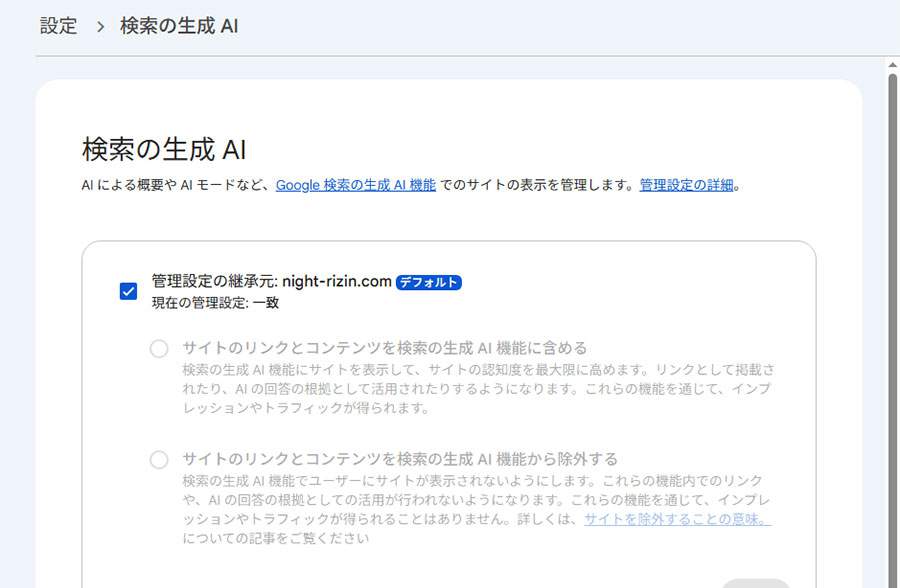Click the 現在の管理設定: 一致 status text

[x=215, y=303]
